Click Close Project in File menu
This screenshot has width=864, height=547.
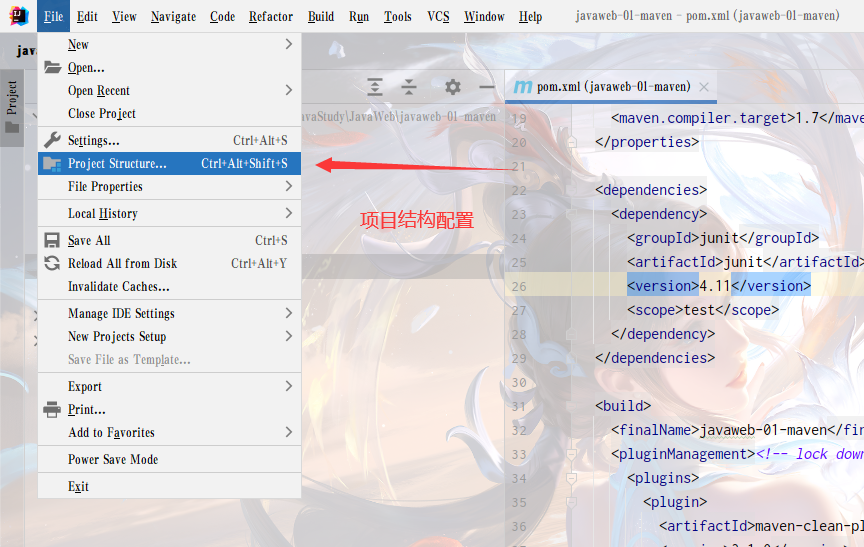click(x=102, y=114)
